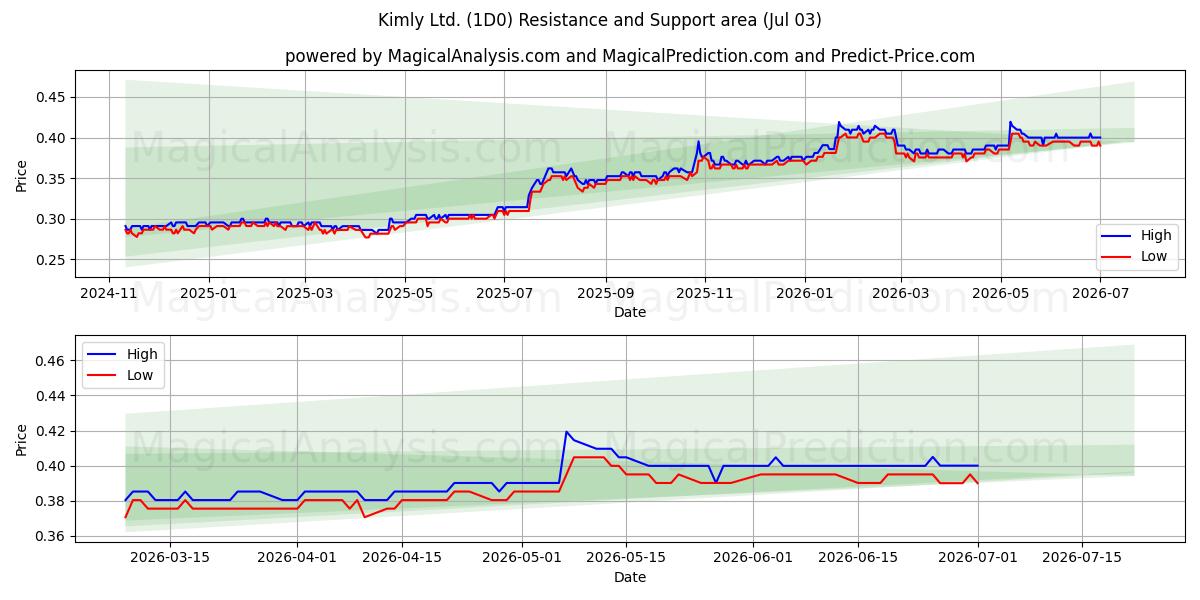Screen dimensions: 1200x600
Task: Click the red Low line swatch in bottom legend
Action: (102, 374)
